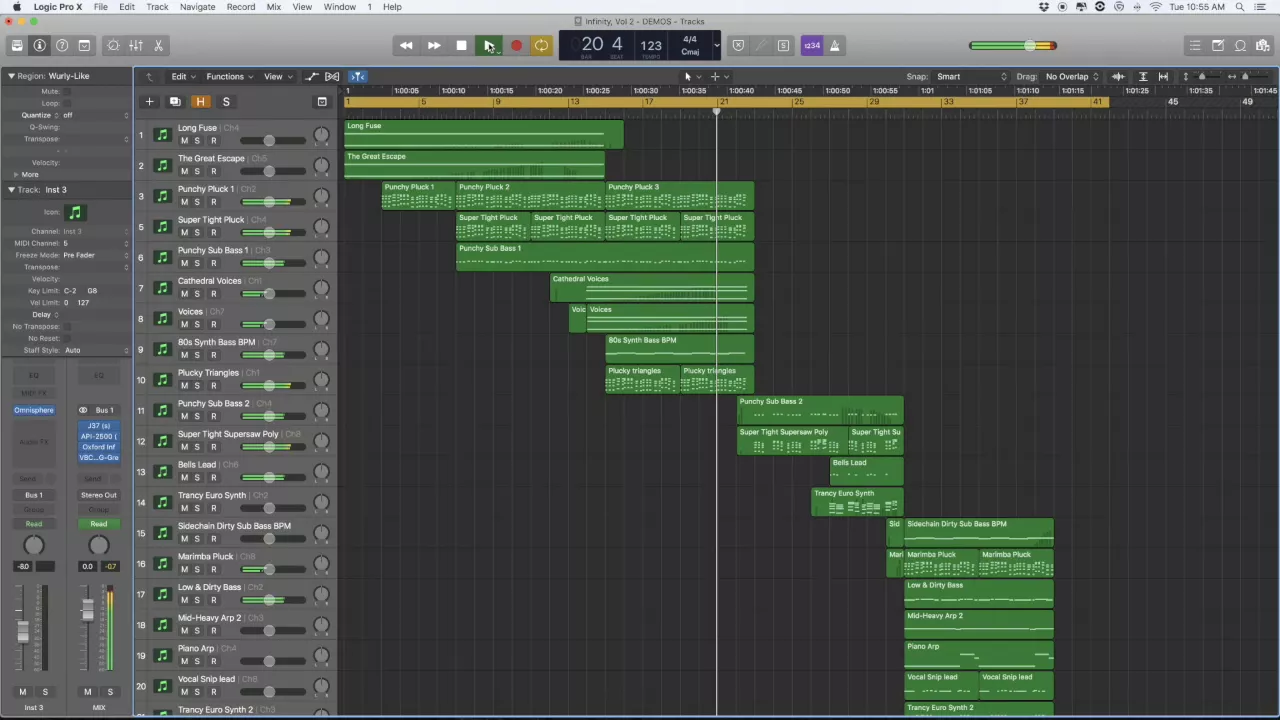Mute the Long Fuse track
The width and height of the screenshot is (1280, 720).
[x=184, y=140]
